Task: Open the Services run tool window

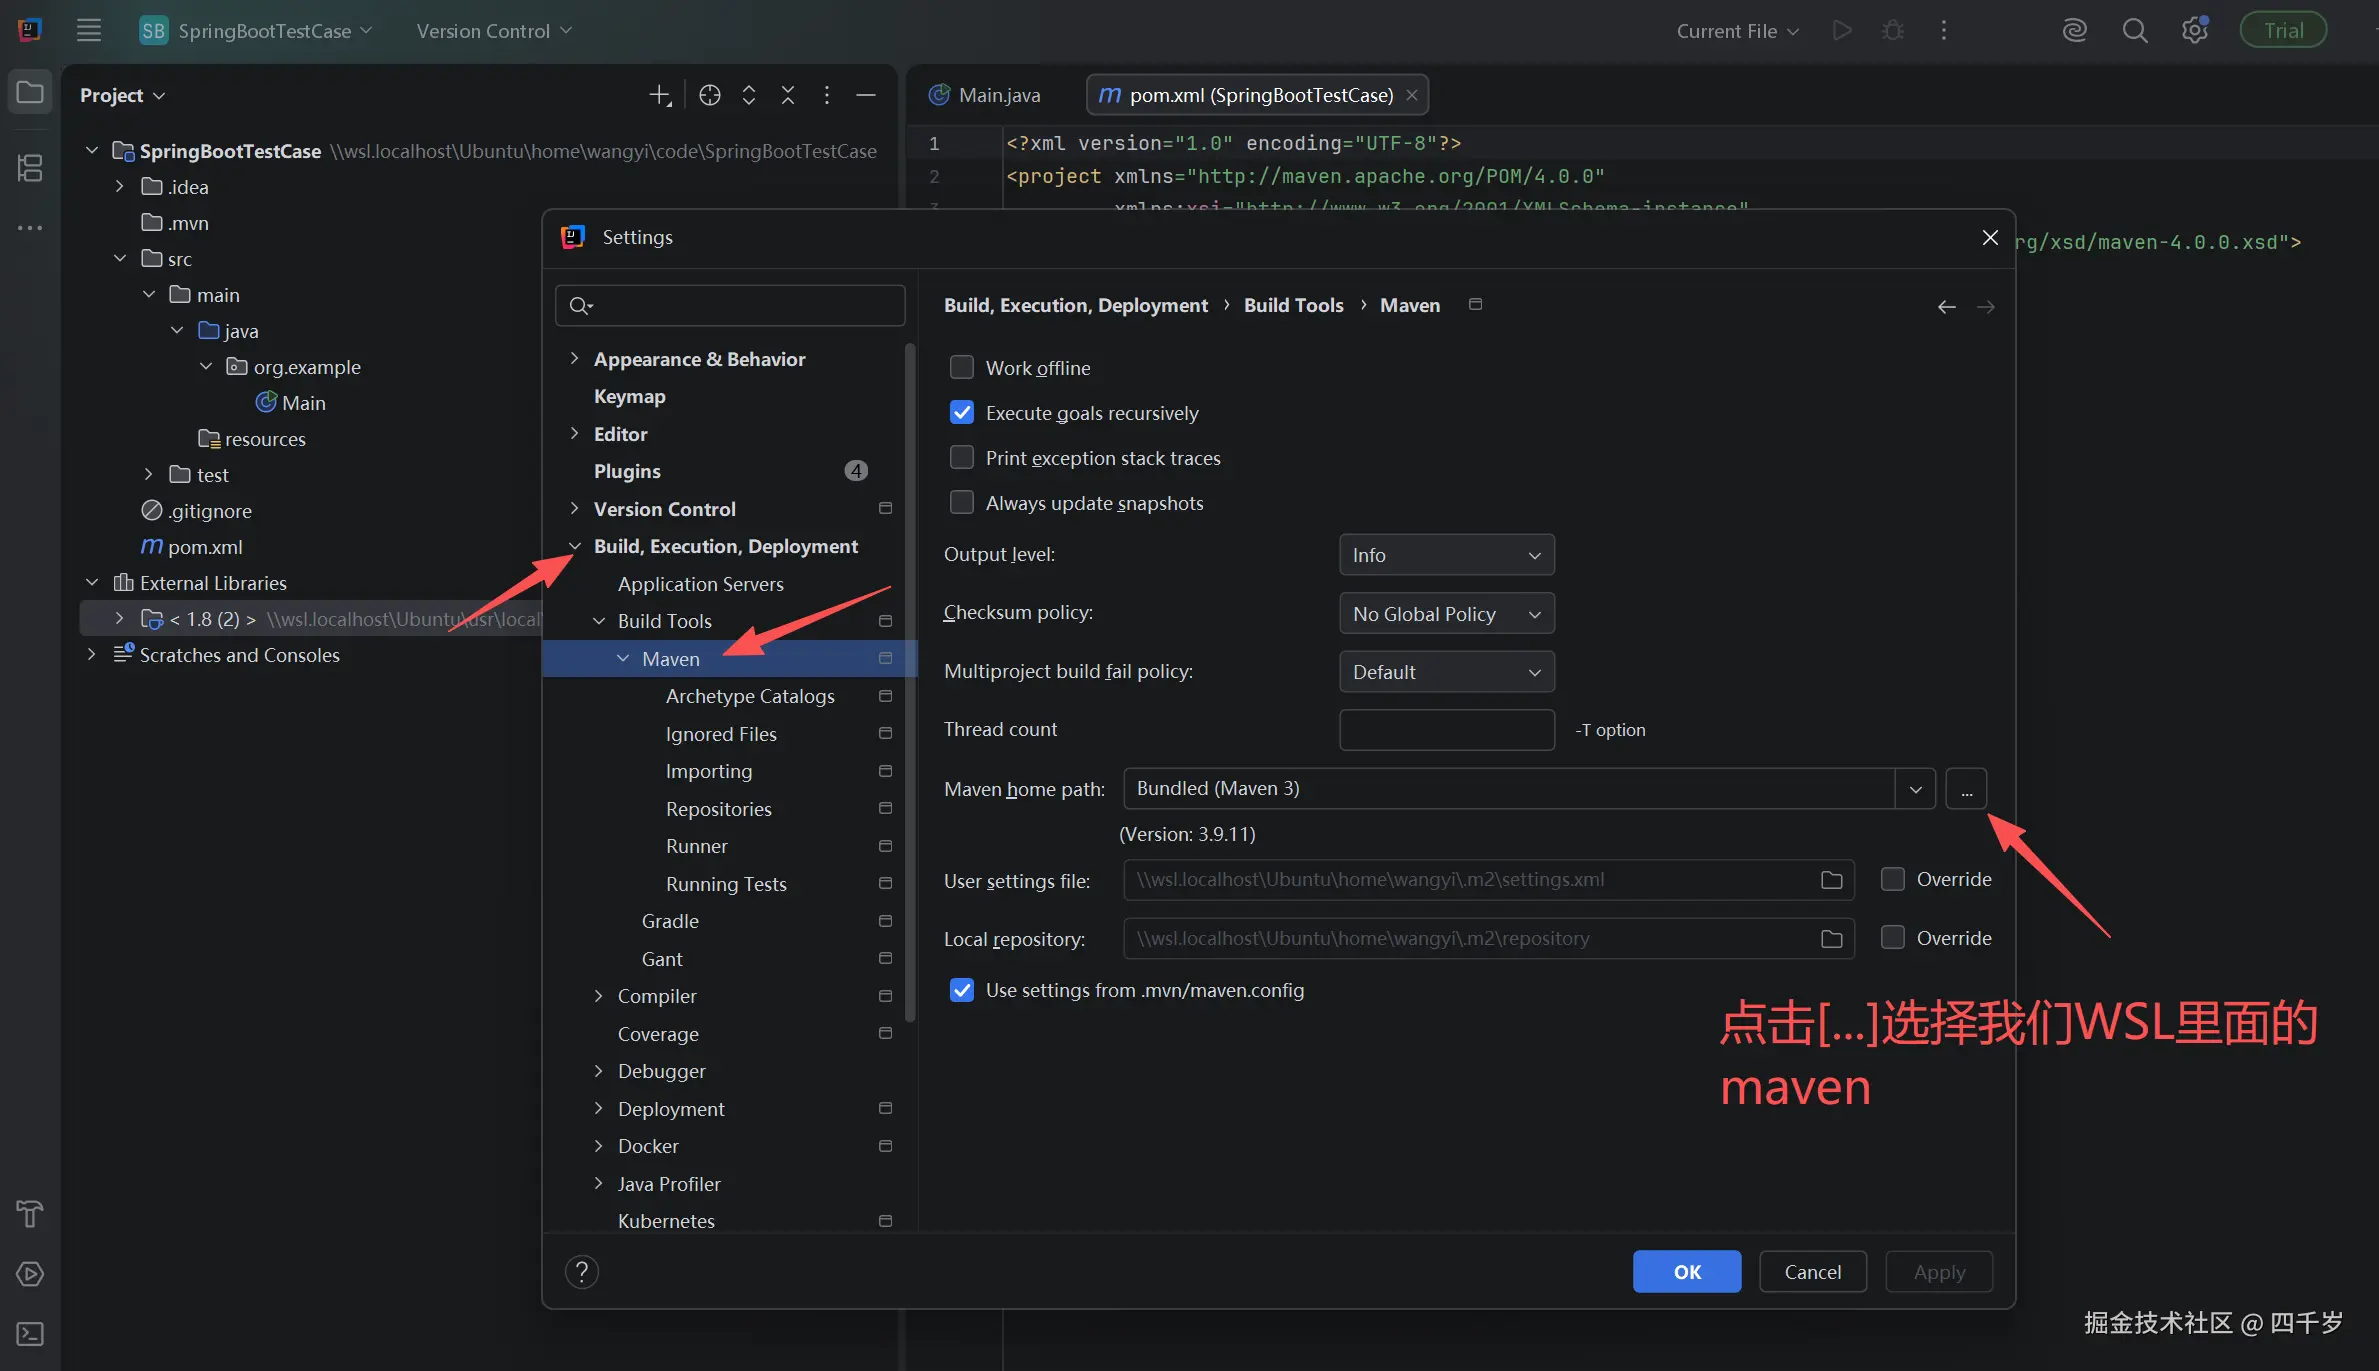Action: (30, 1274)
